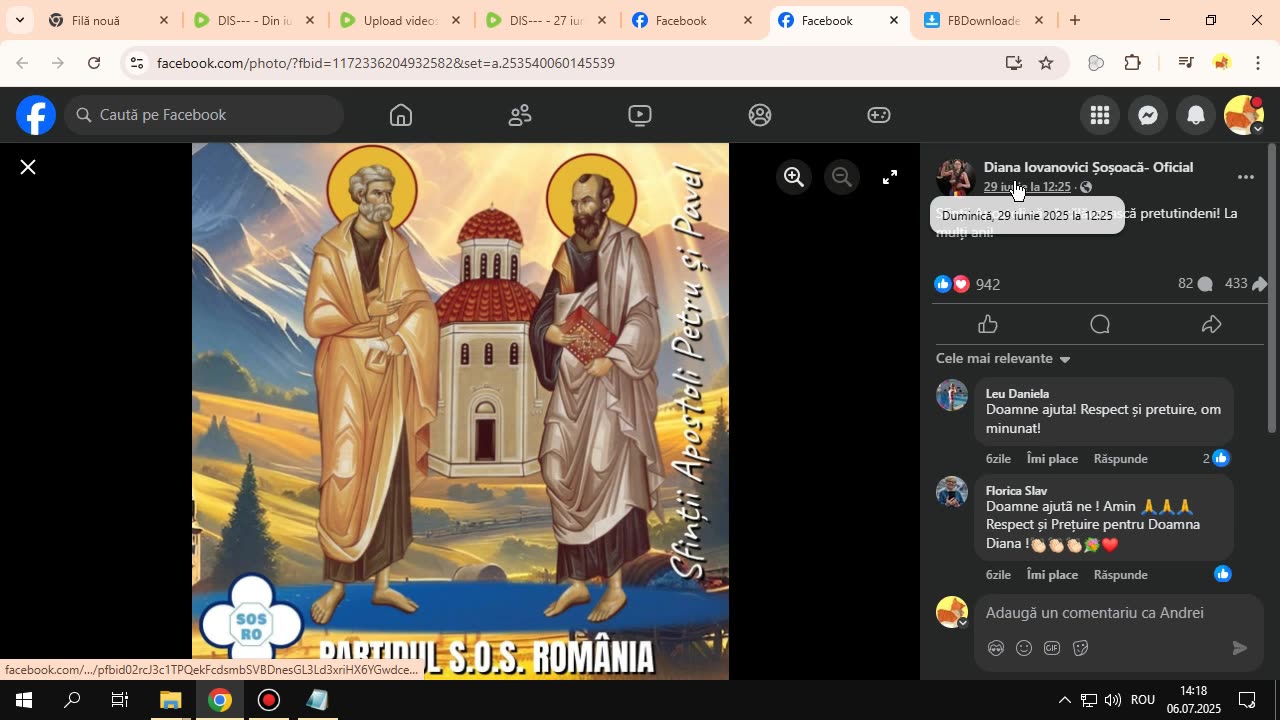Go back to the previous page
The image size is (1280, 720).
(22, 63)
